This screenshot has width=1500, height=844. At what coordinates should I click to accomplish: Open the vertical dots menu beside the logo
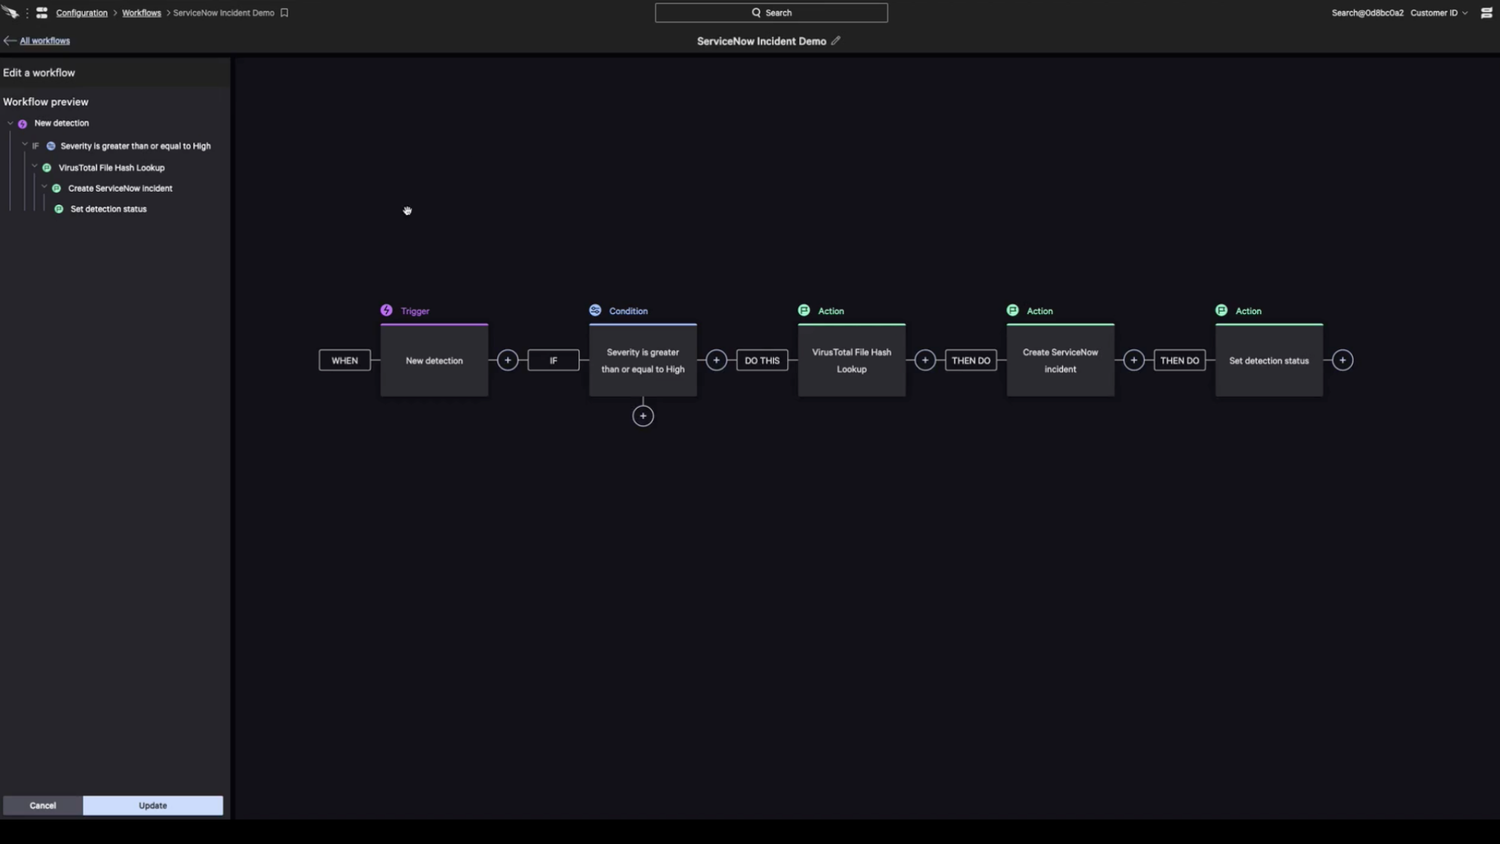[27, 13]
